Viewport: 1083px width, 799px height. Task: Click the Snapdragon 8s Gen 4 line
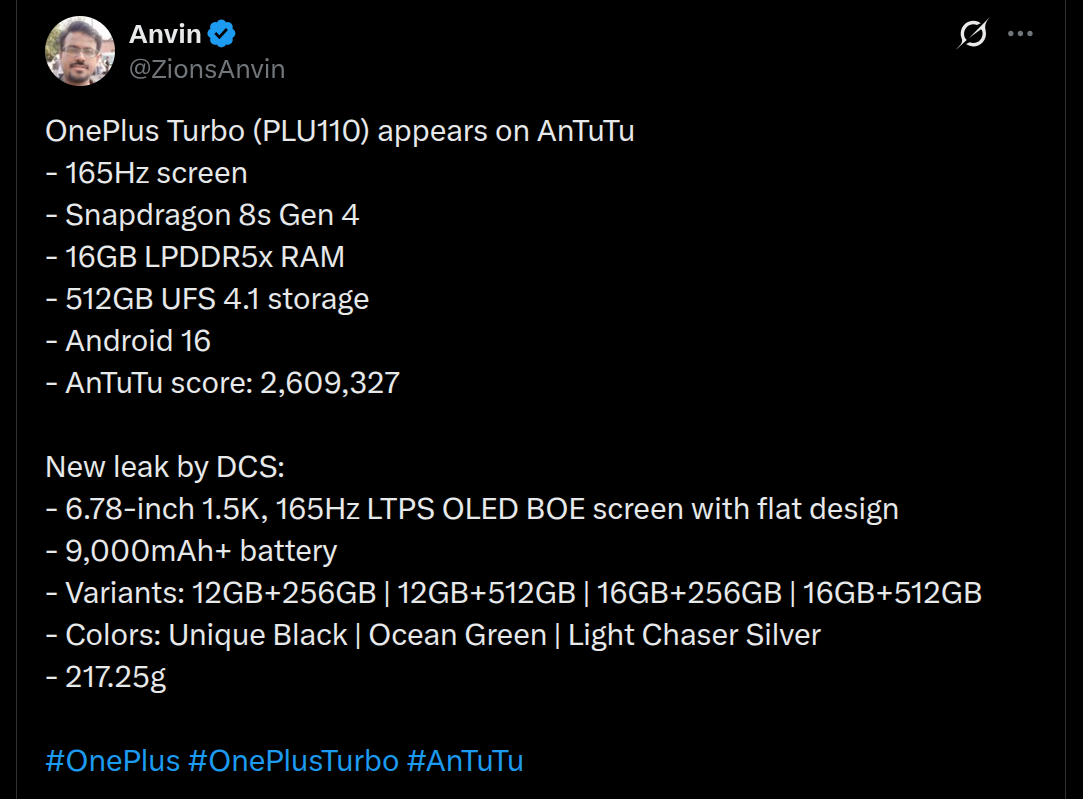point(202,215)
